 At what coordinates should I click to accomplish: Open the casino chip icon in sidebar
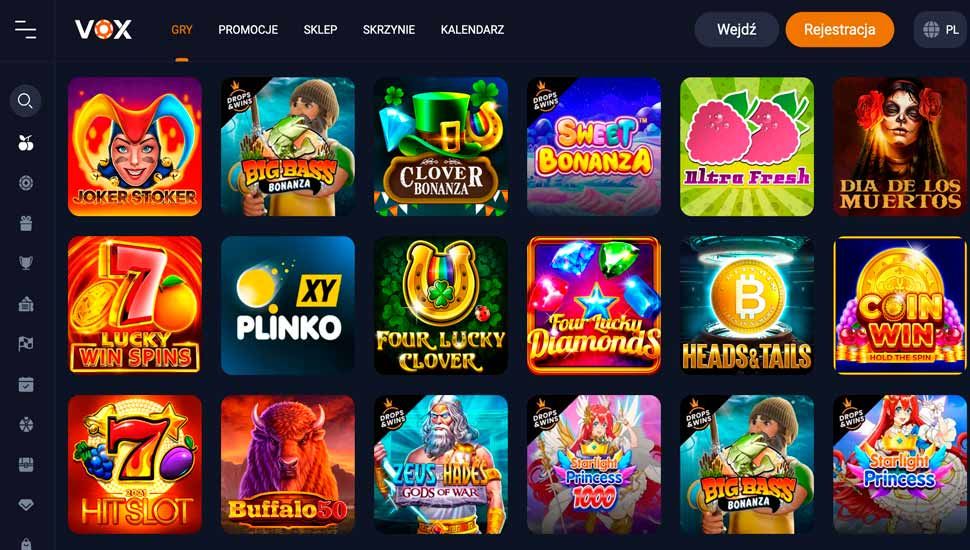(25, 183)
